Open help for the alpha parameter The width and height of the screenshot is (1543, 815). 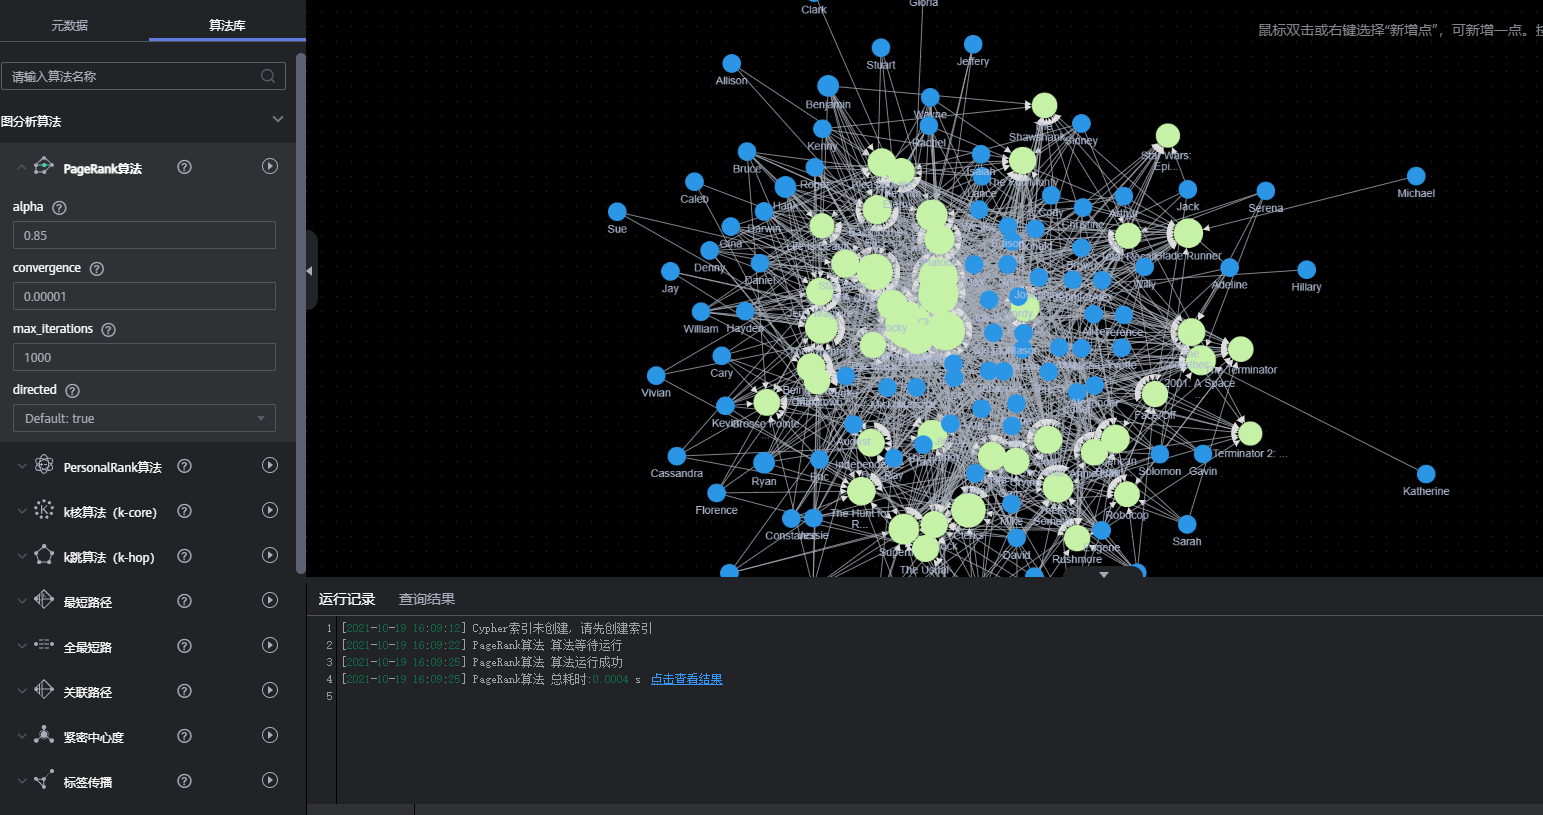pyautogui.click(x=58, y=207)
